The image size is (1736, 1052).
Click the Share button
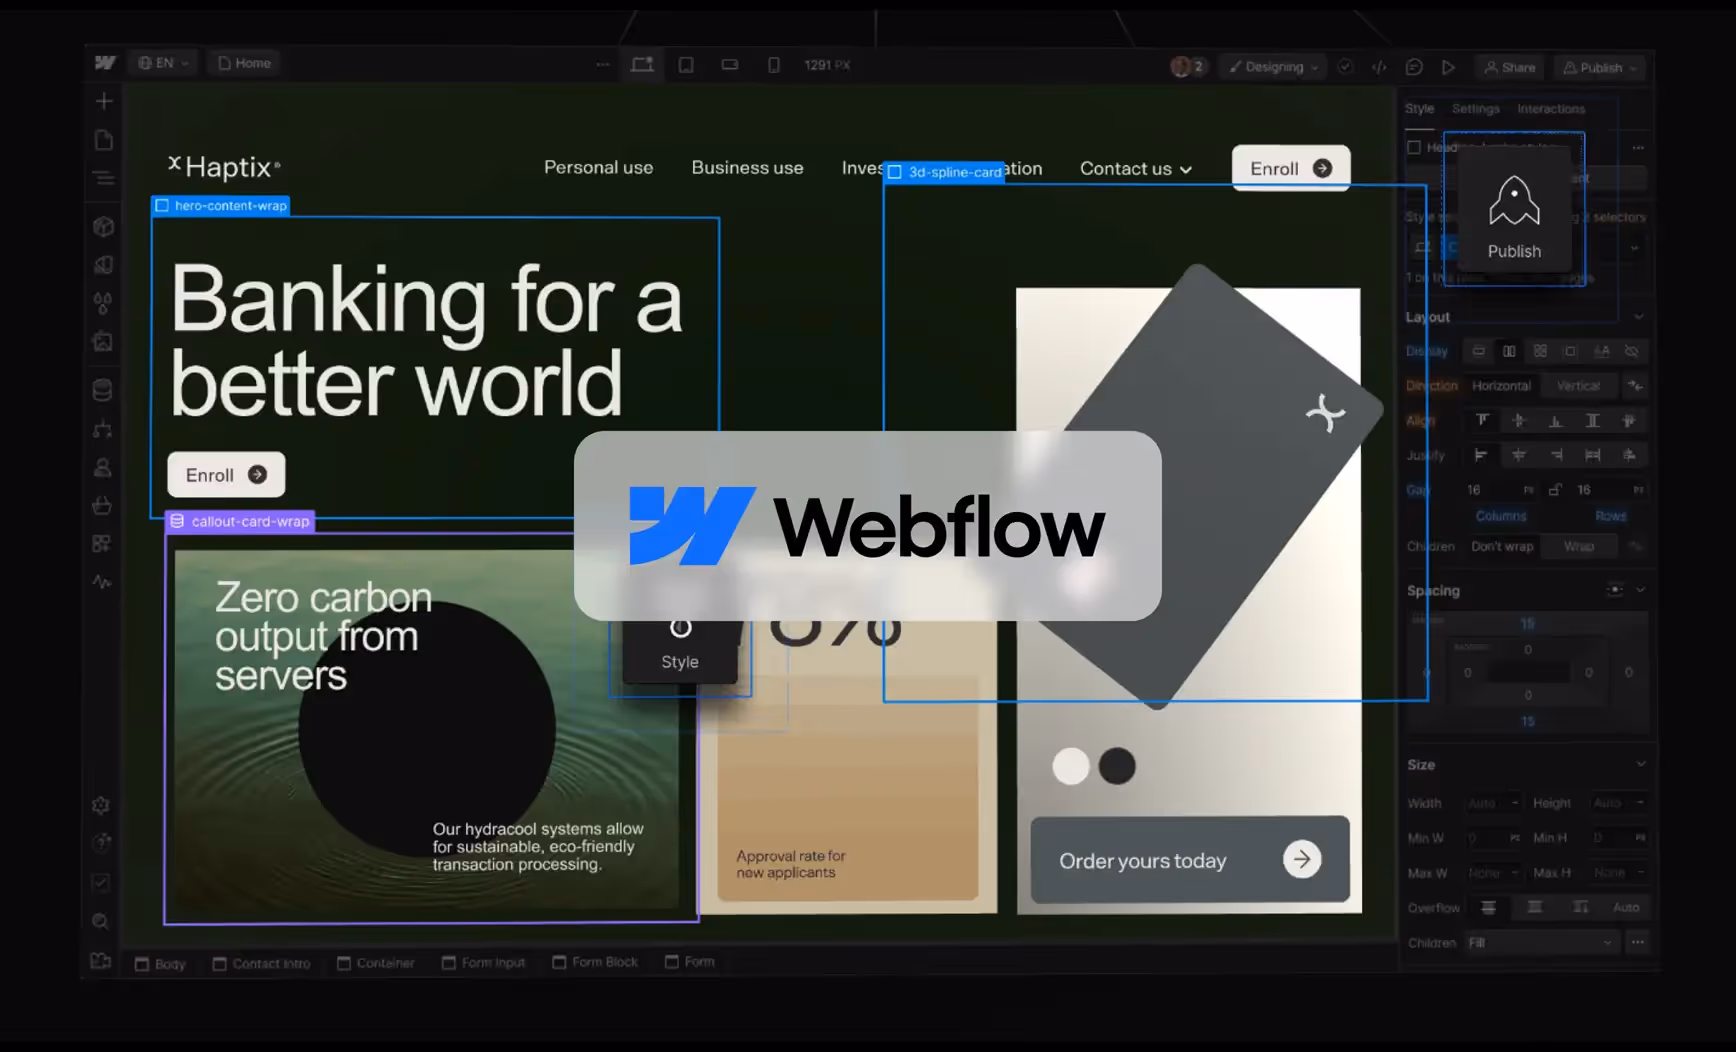1510,67
